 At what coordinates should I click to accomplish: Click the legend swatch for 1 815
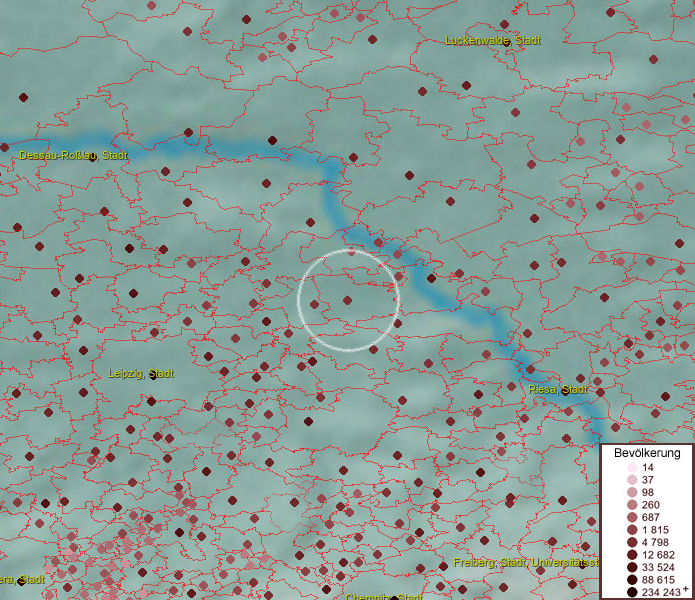click(632, 530)
